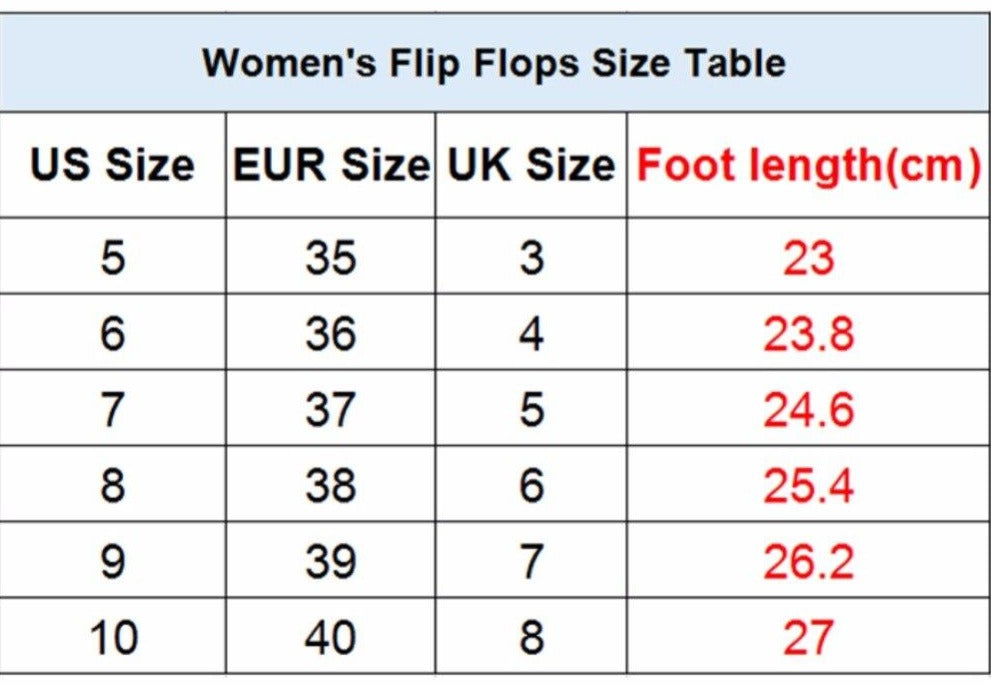Click foot length value 27
Screen dimensions: 991x686
tap(808, 637)
